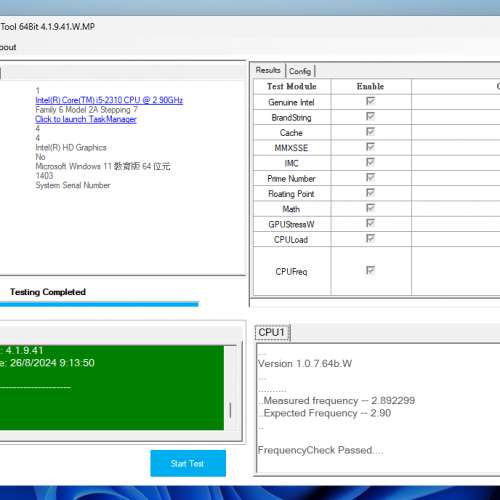This screenshot has height=500, width=500.
Task: Toggle the Floating Point checkbox
Action: (370, 193)
